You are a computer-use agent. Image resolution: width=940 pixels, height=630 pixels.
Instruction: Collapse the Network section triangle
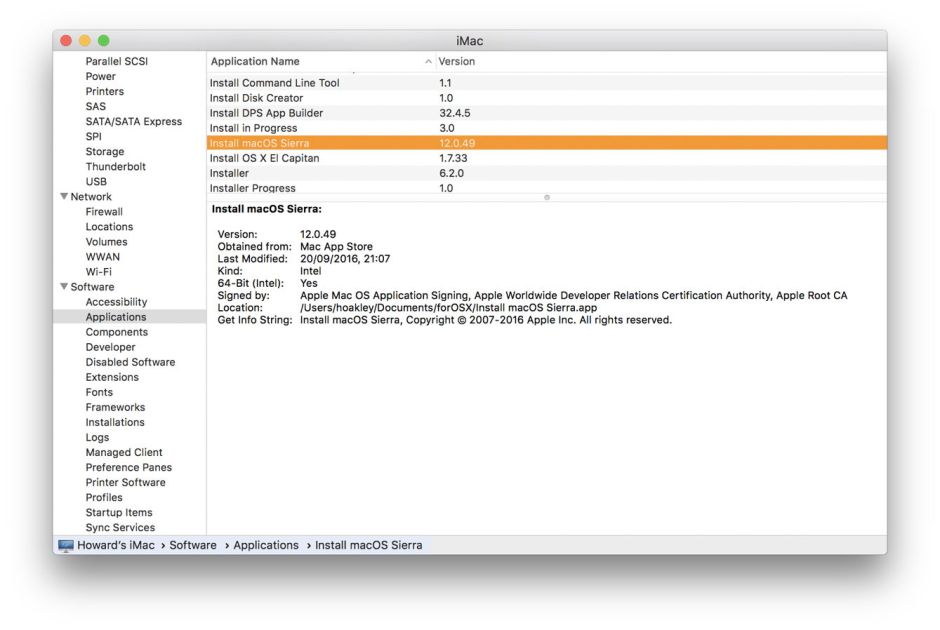click(64, 197)
